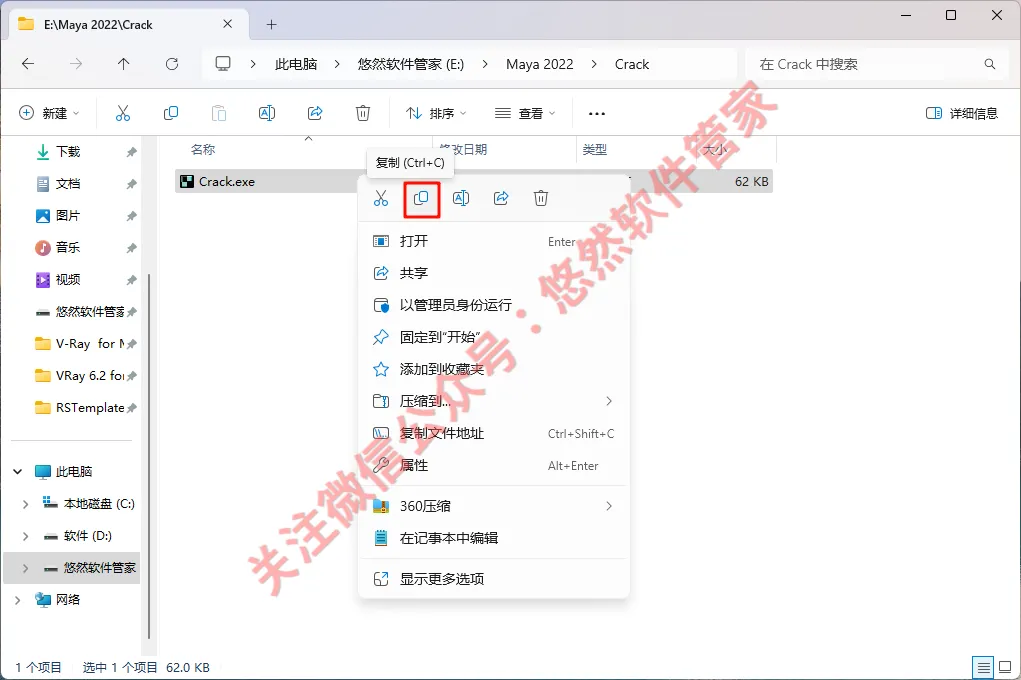Click the breadcrumb chevron after 此电脑

(337, 64)
